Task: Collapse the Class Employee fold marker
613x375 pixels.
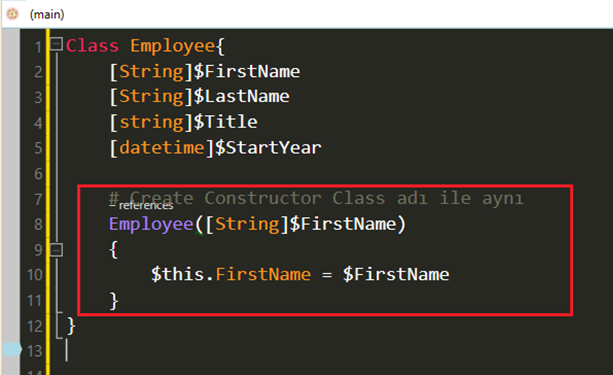Action: pos(56,44)
